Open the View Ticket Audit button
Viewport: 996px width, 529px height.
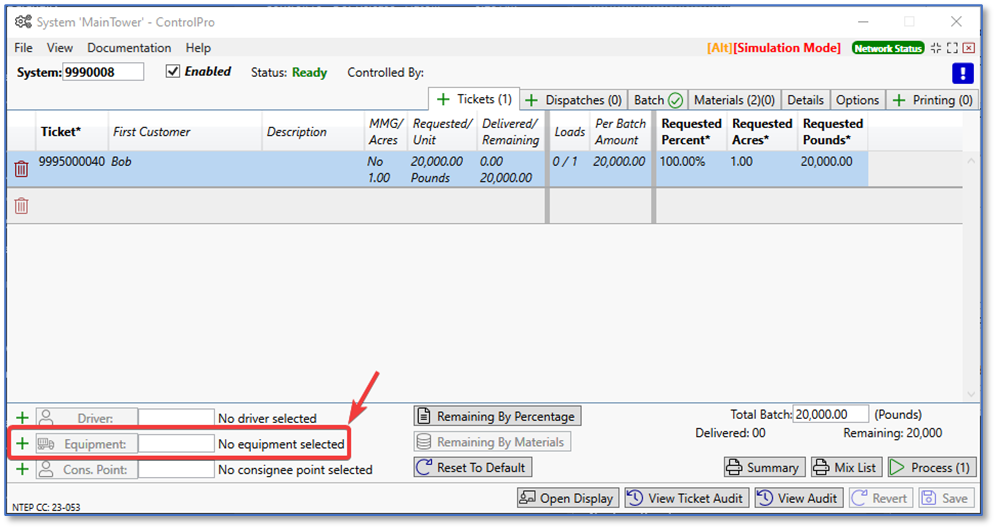click(686, 498)
